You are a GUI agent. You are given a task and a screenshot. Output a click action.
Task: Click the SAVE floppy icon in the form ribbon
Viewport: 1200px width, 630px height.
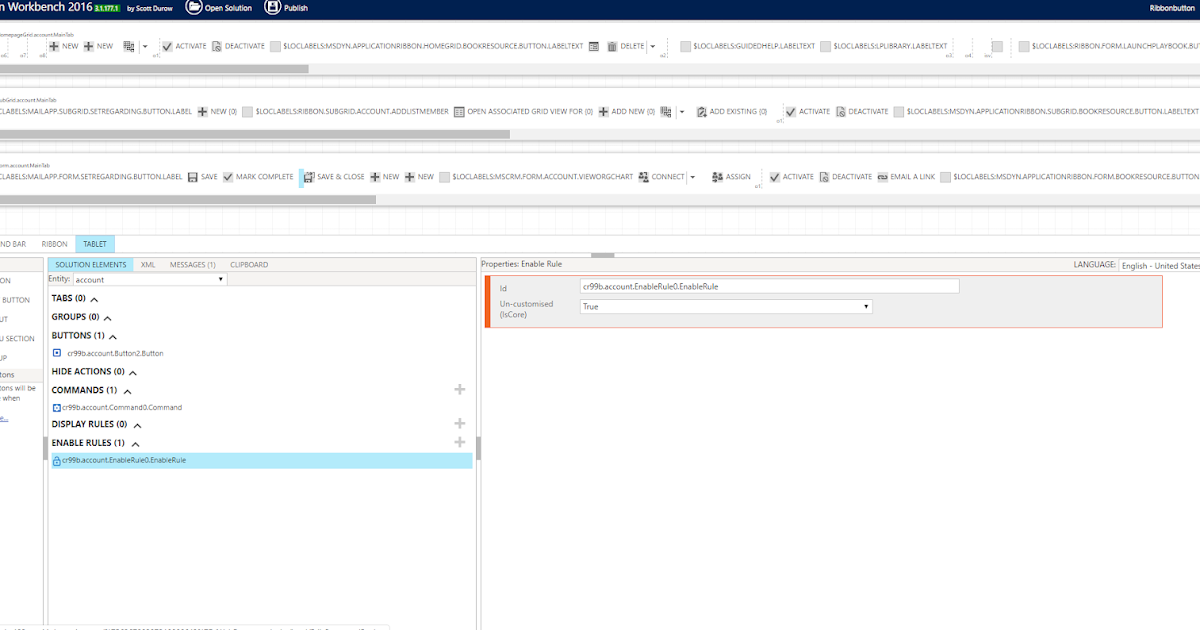click(194, 176)
